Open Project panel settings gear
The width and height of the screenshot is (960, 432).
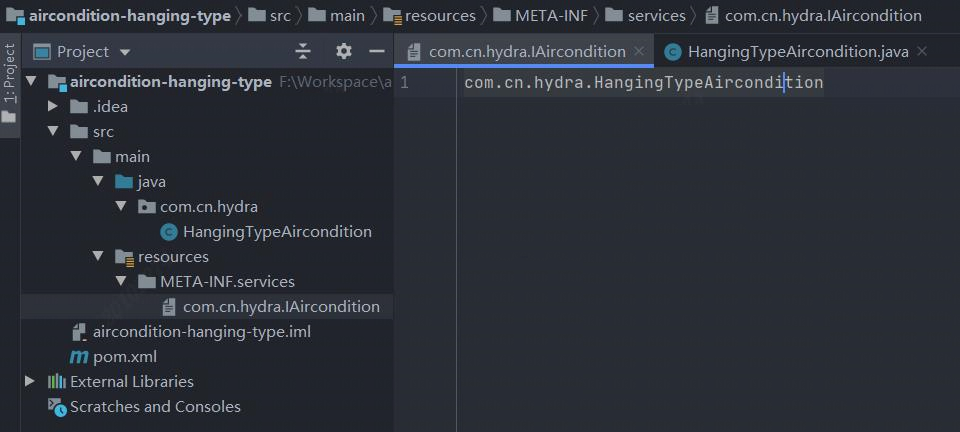click(344, 51)
